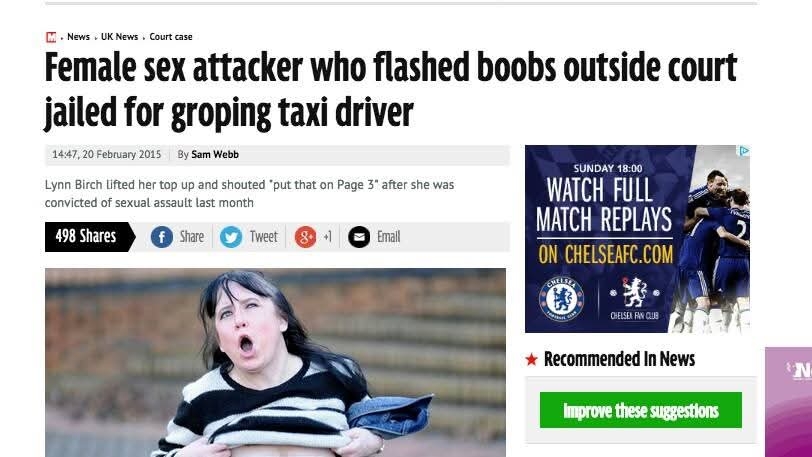The image size is (812, 457).
Task: Open the Court case breadcrumb
Action: tap(171, 37)
